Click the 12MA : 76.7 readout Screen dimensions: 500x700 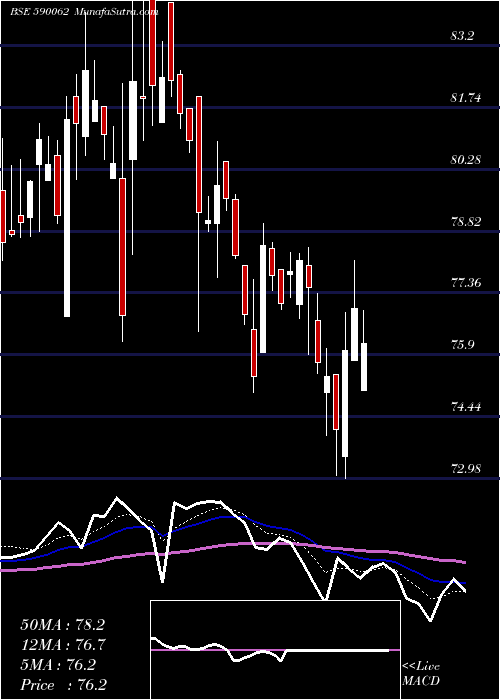[x=62, y=645]
